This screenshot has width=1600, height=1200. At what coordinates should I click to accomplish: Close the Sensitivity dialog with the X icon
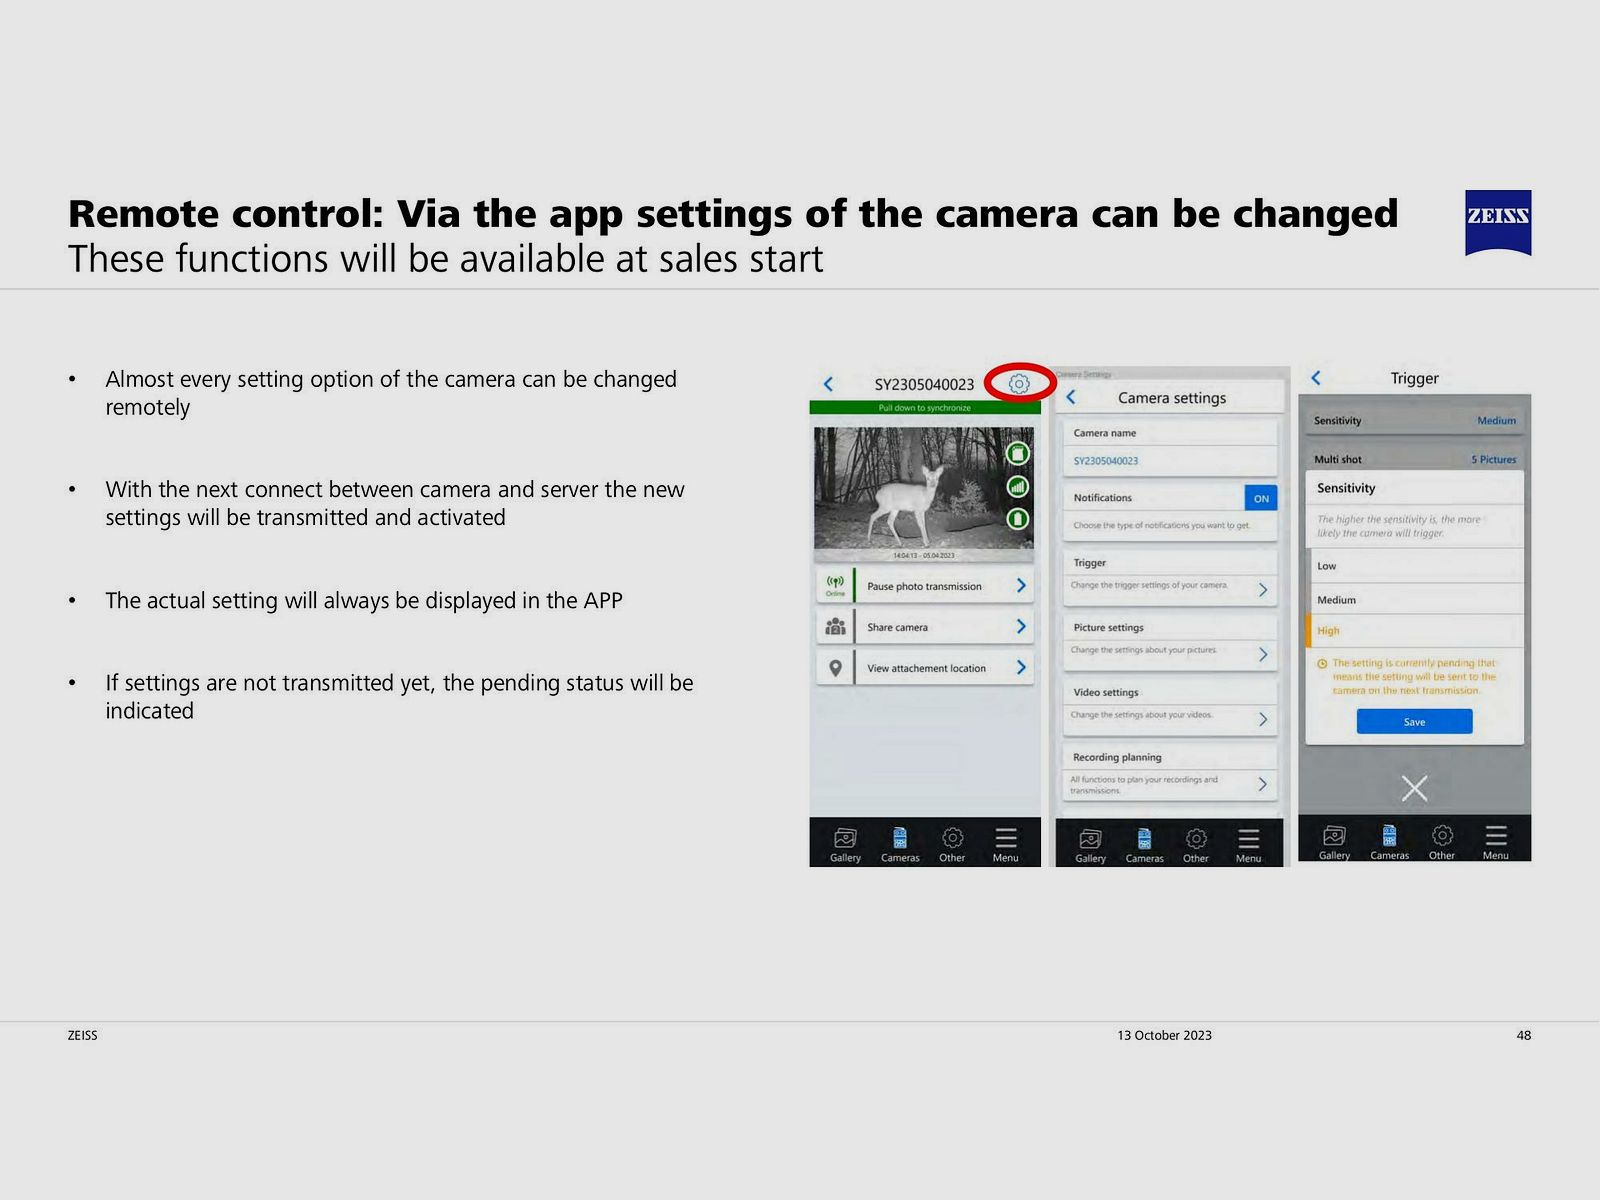[x=1414, y=789]
